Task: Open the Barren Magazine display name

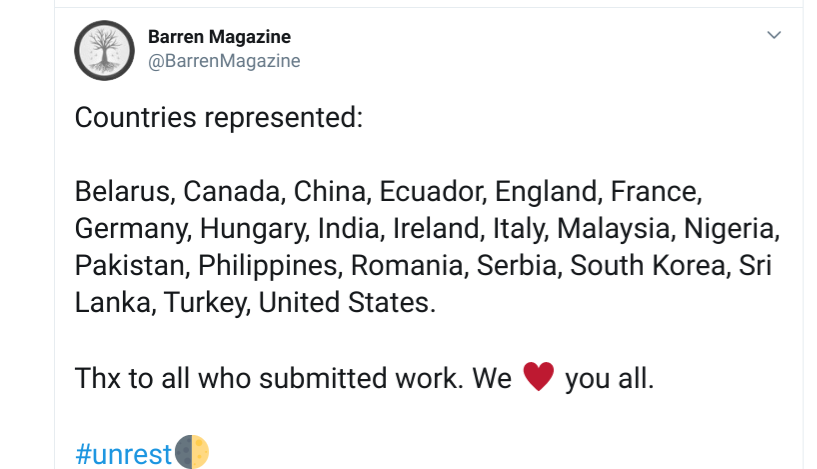Action: pos(219,37)
